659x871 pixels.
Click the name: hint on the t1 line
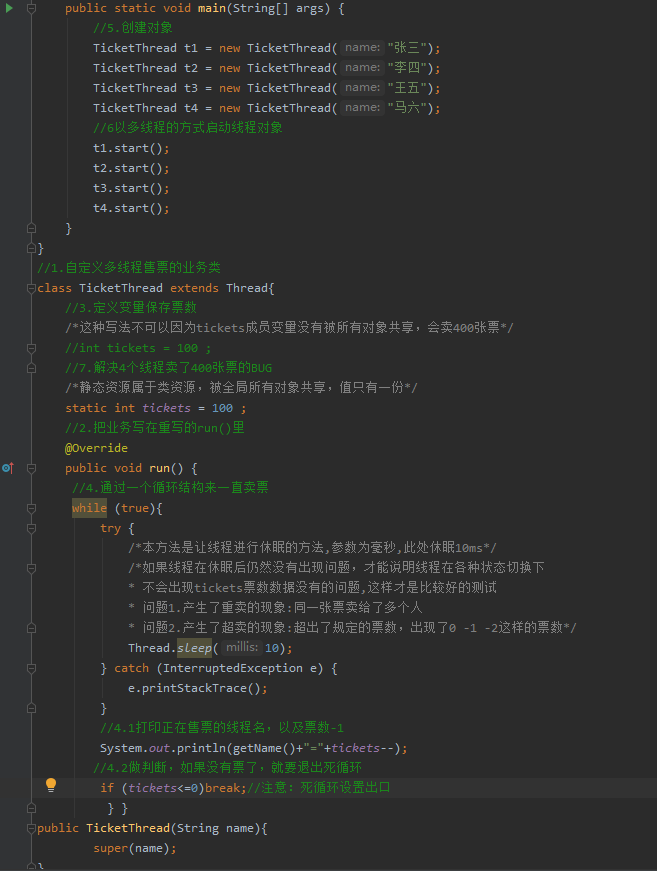pos(362,48)
